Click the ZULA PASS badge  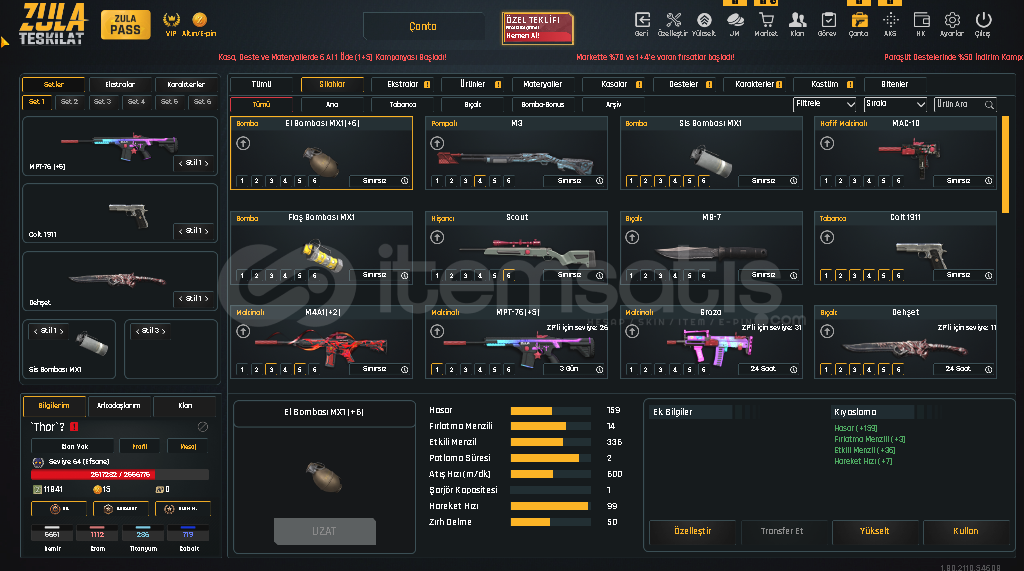coord(125,25)
